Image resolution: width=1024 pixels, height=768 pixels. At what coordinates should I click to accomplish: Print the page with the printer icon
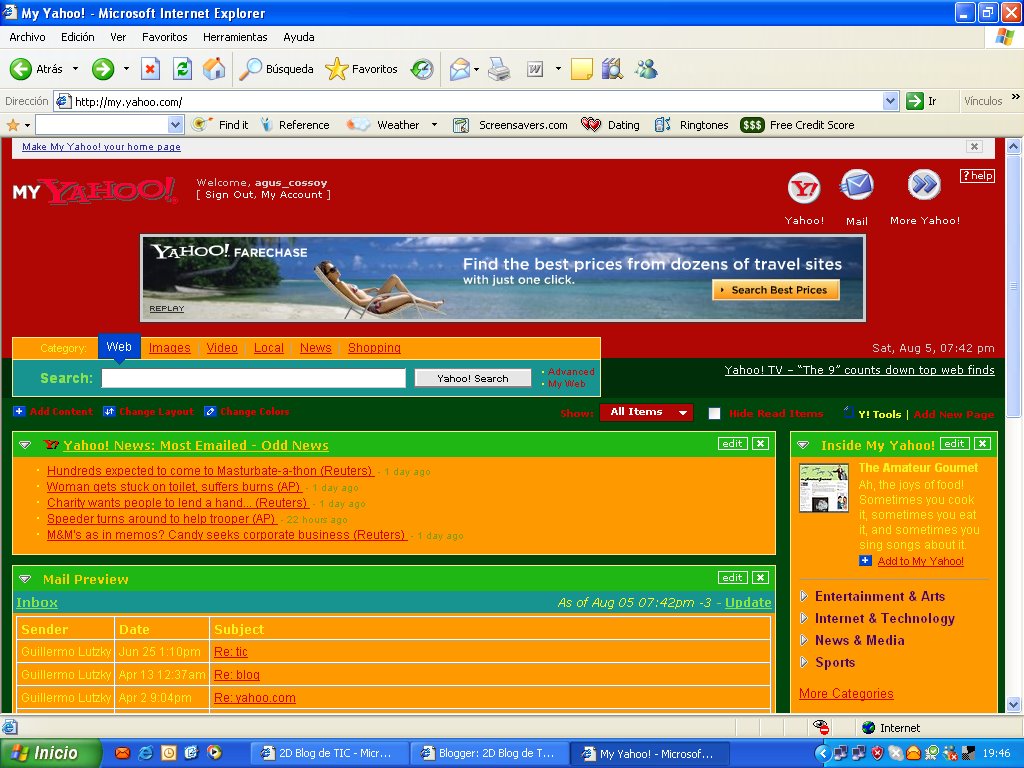[499, 69]
